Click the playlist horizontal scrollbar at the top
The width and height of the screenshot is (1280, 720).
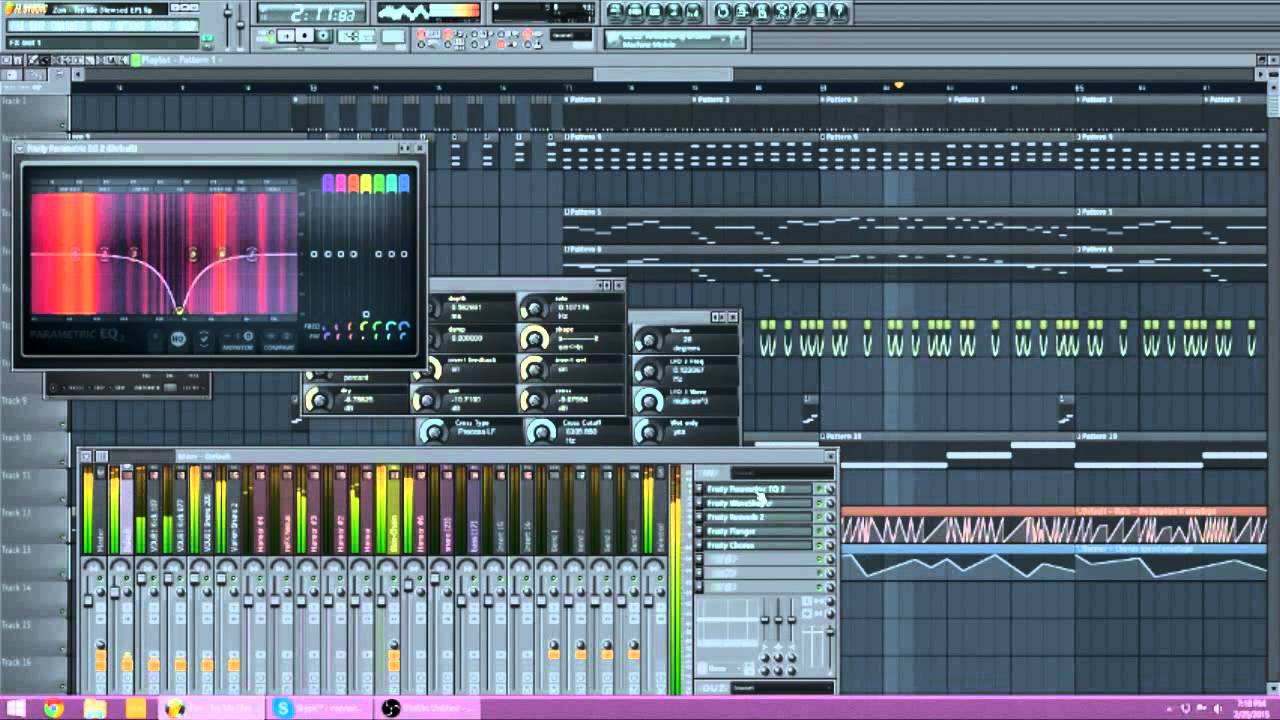663,74
